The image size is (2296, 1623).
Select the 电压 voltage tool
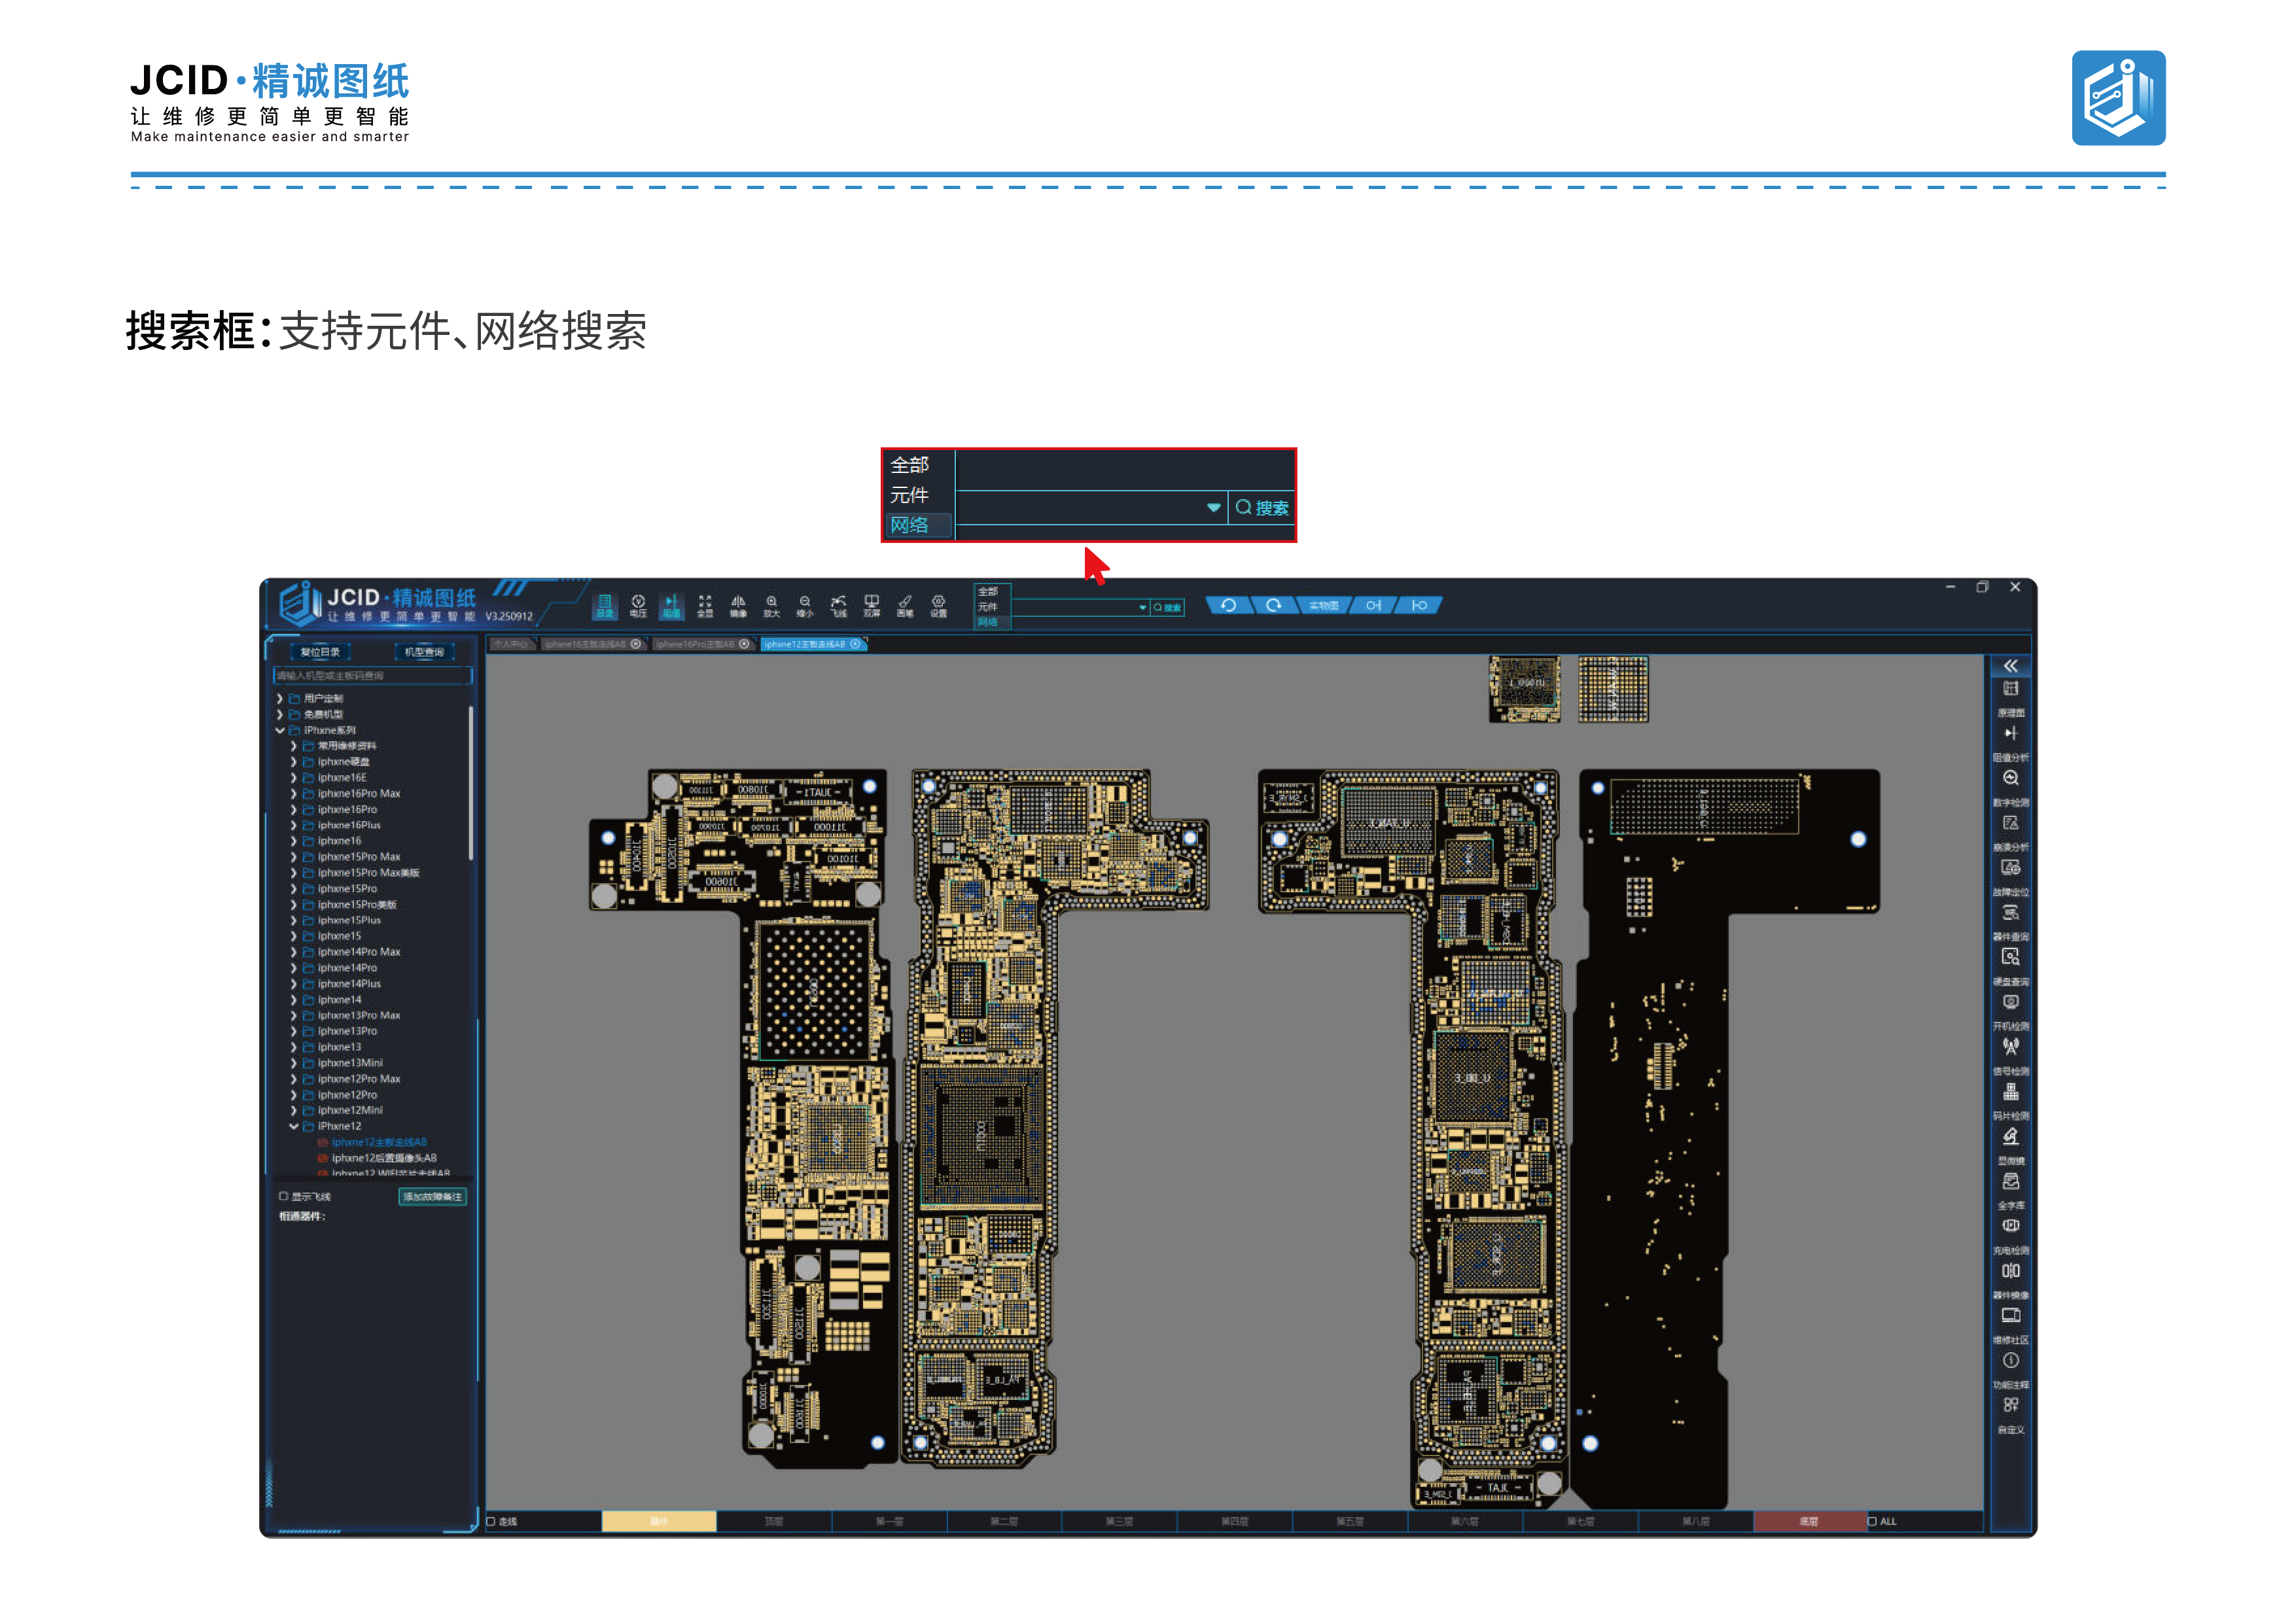coord(638,606)
